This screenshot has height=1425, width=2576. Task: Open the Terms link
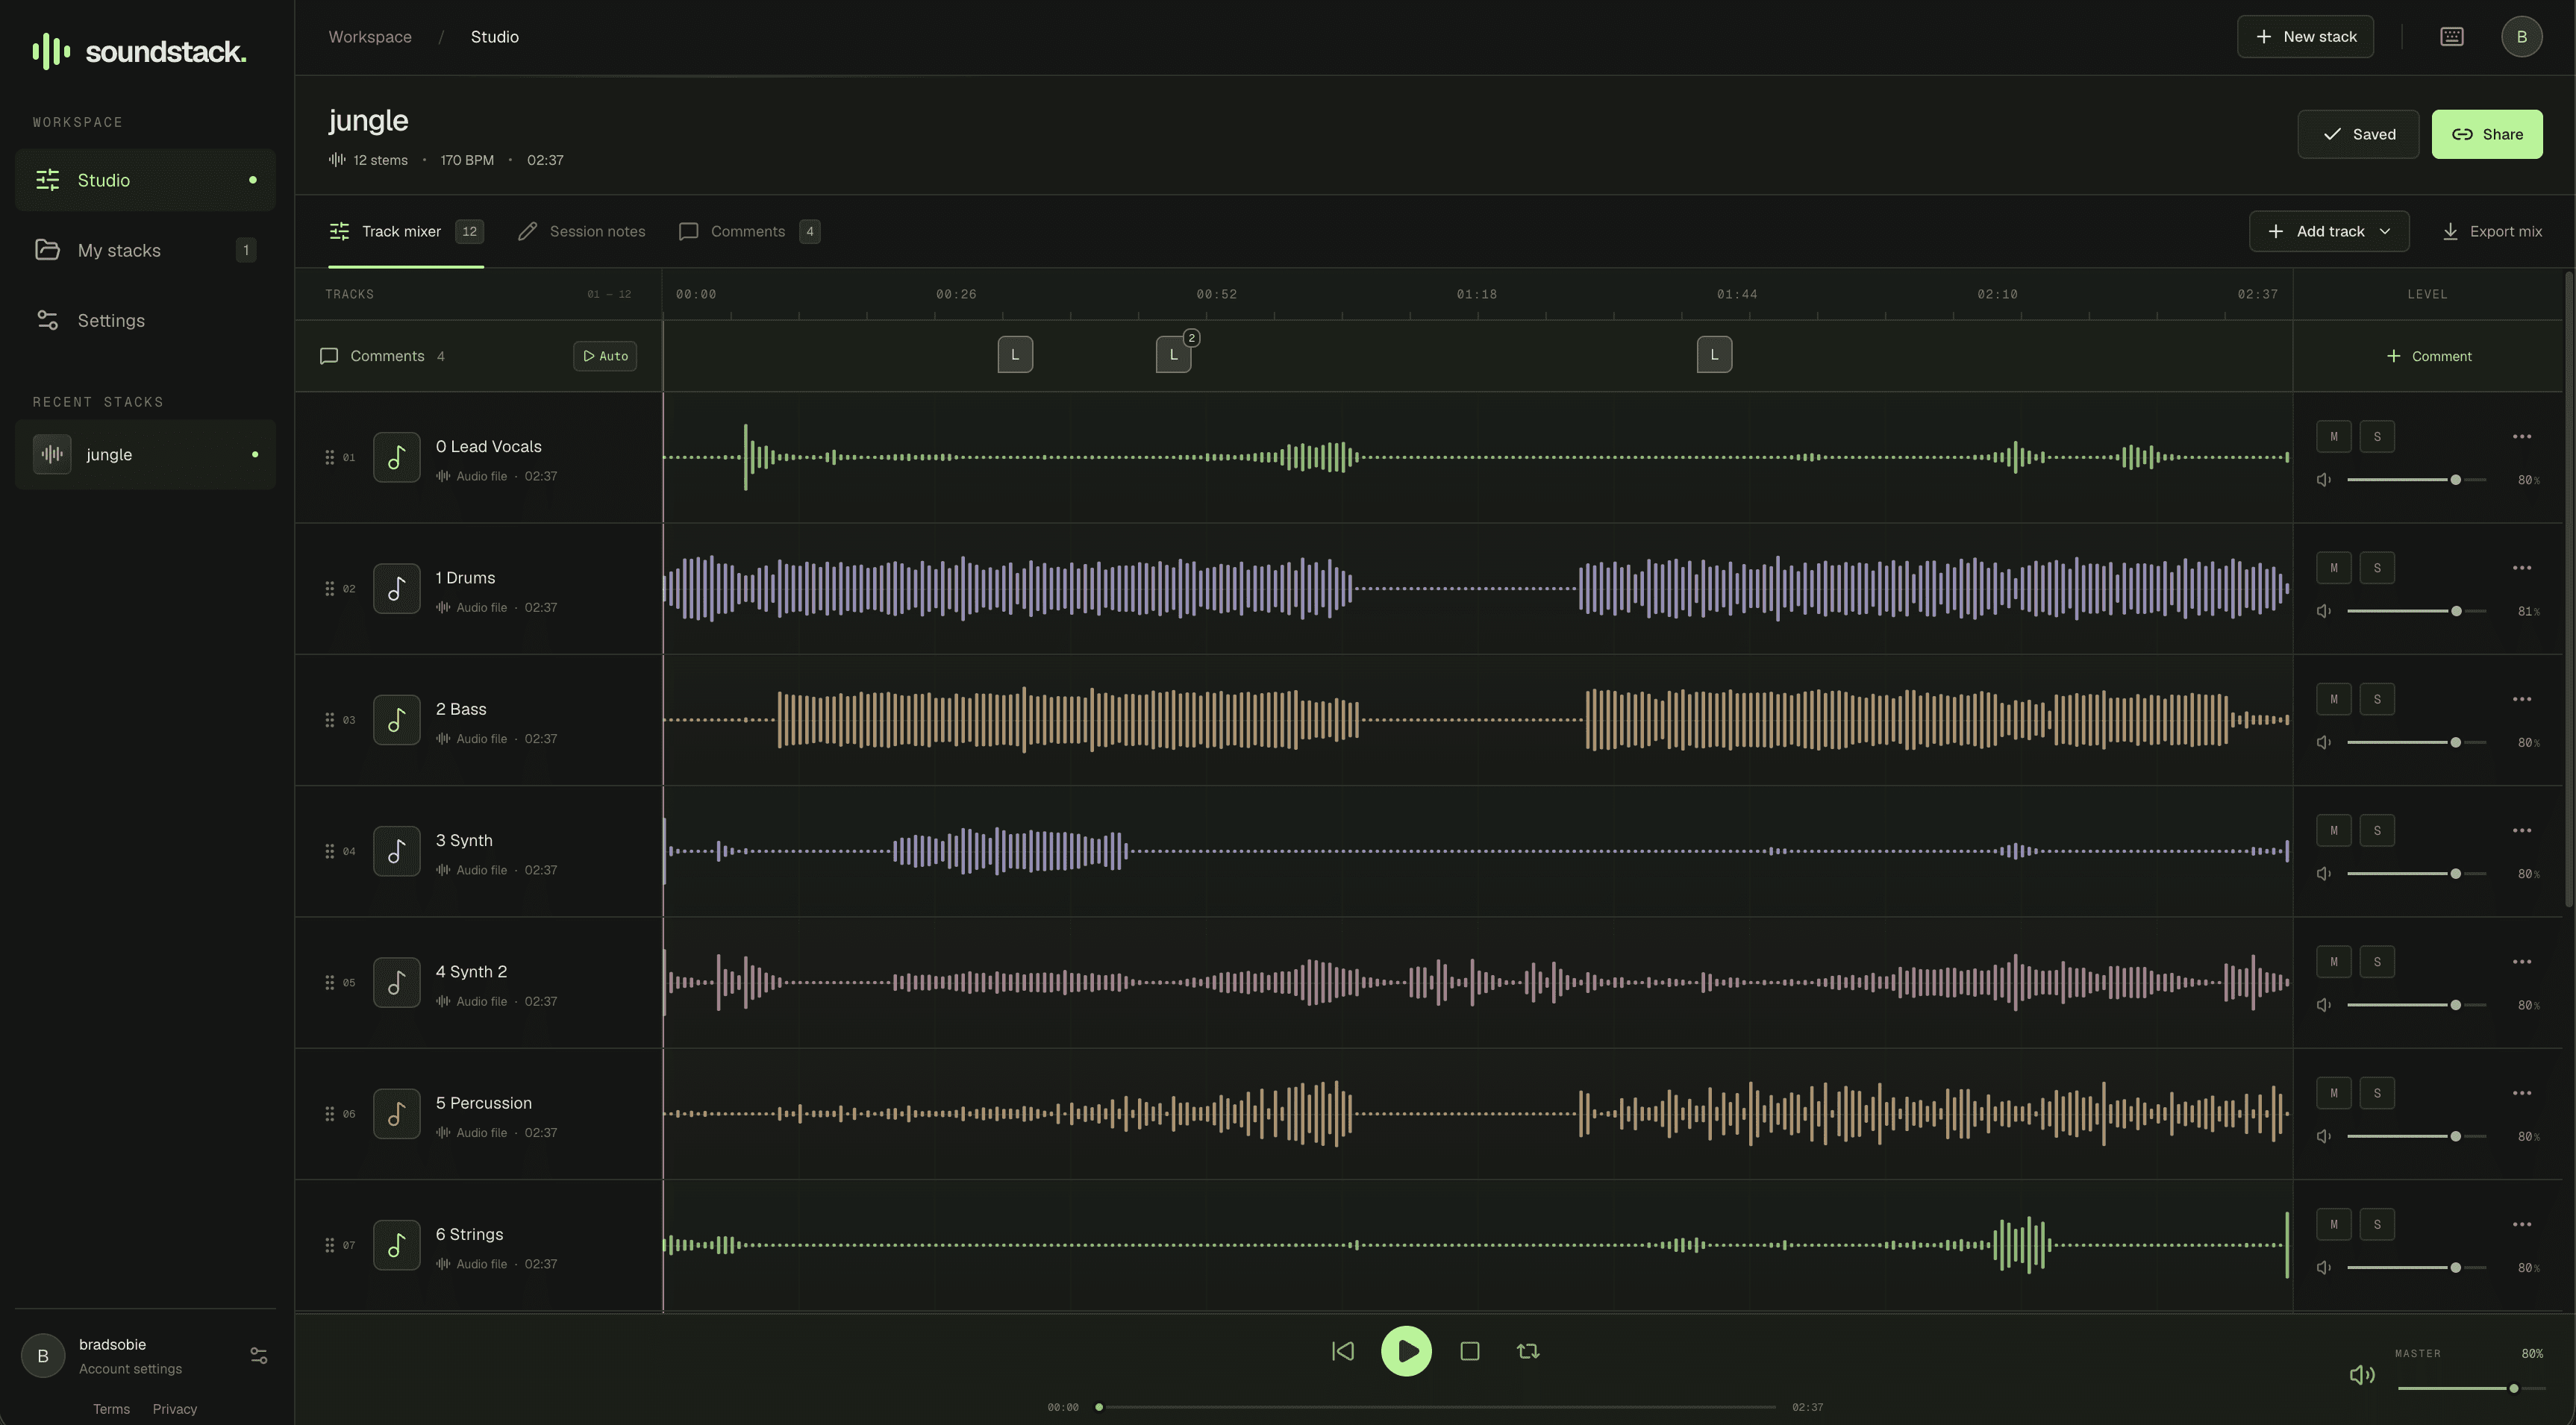111,1409
